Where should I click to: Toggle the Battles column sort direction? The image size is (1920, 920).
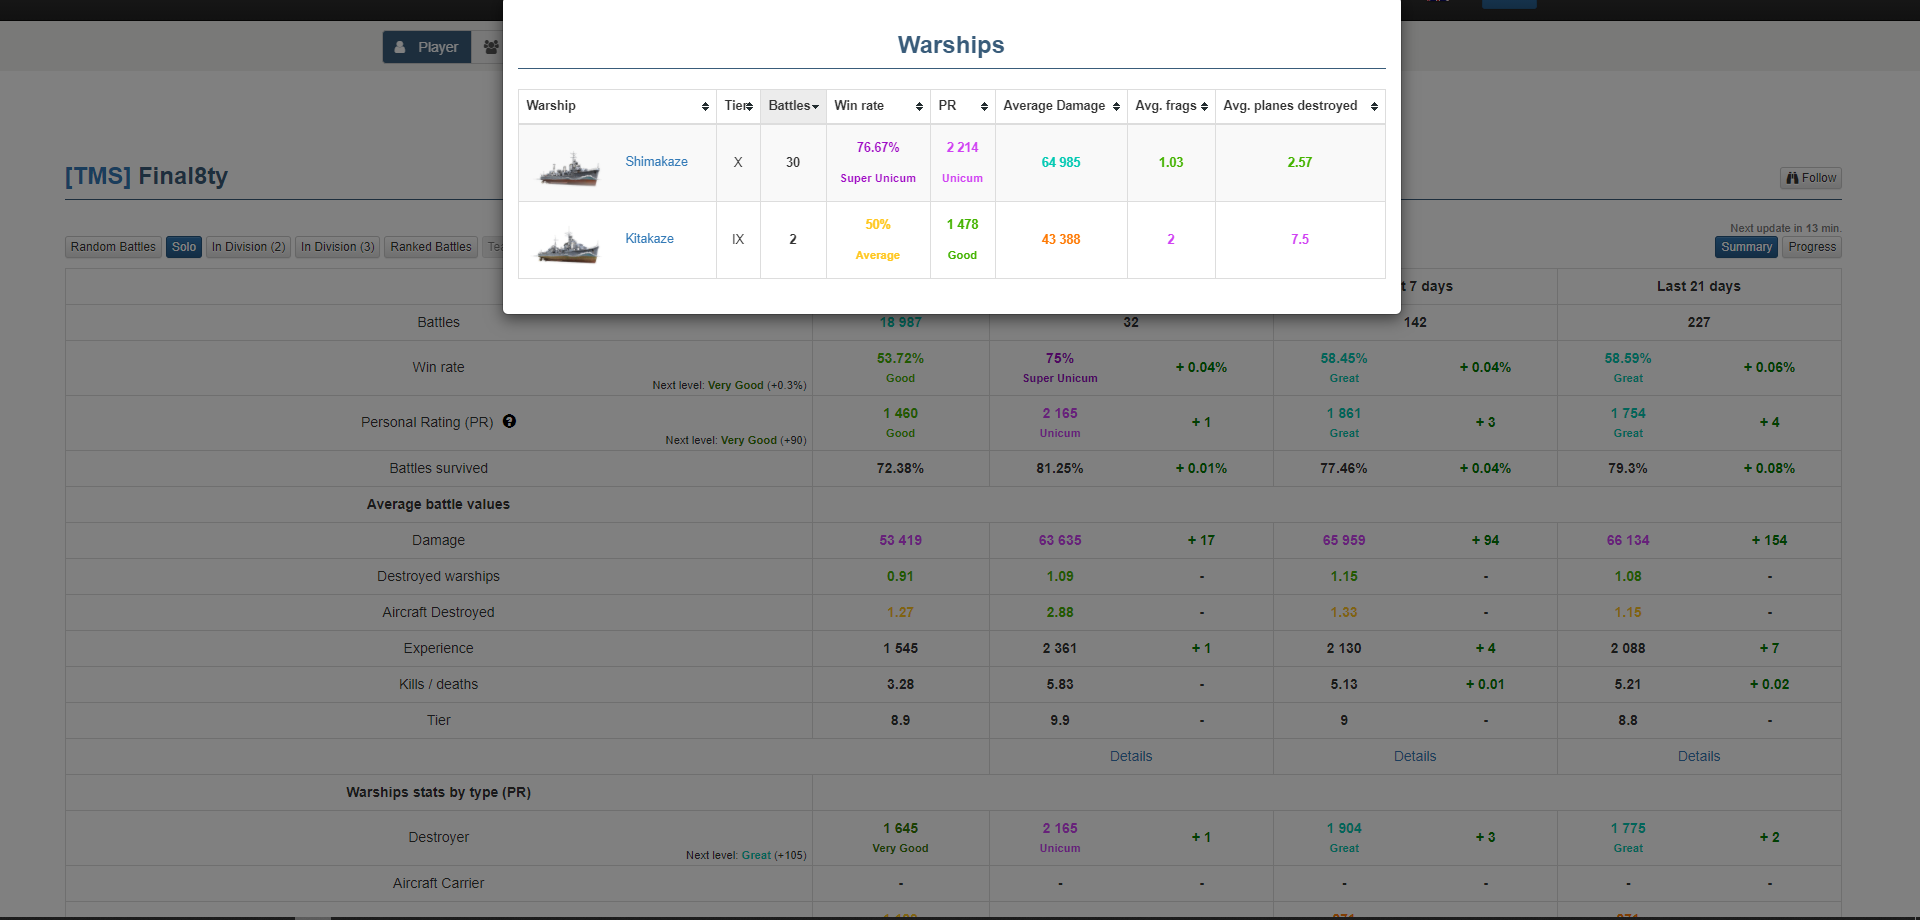pyautogui.click(x=793, y=106)
